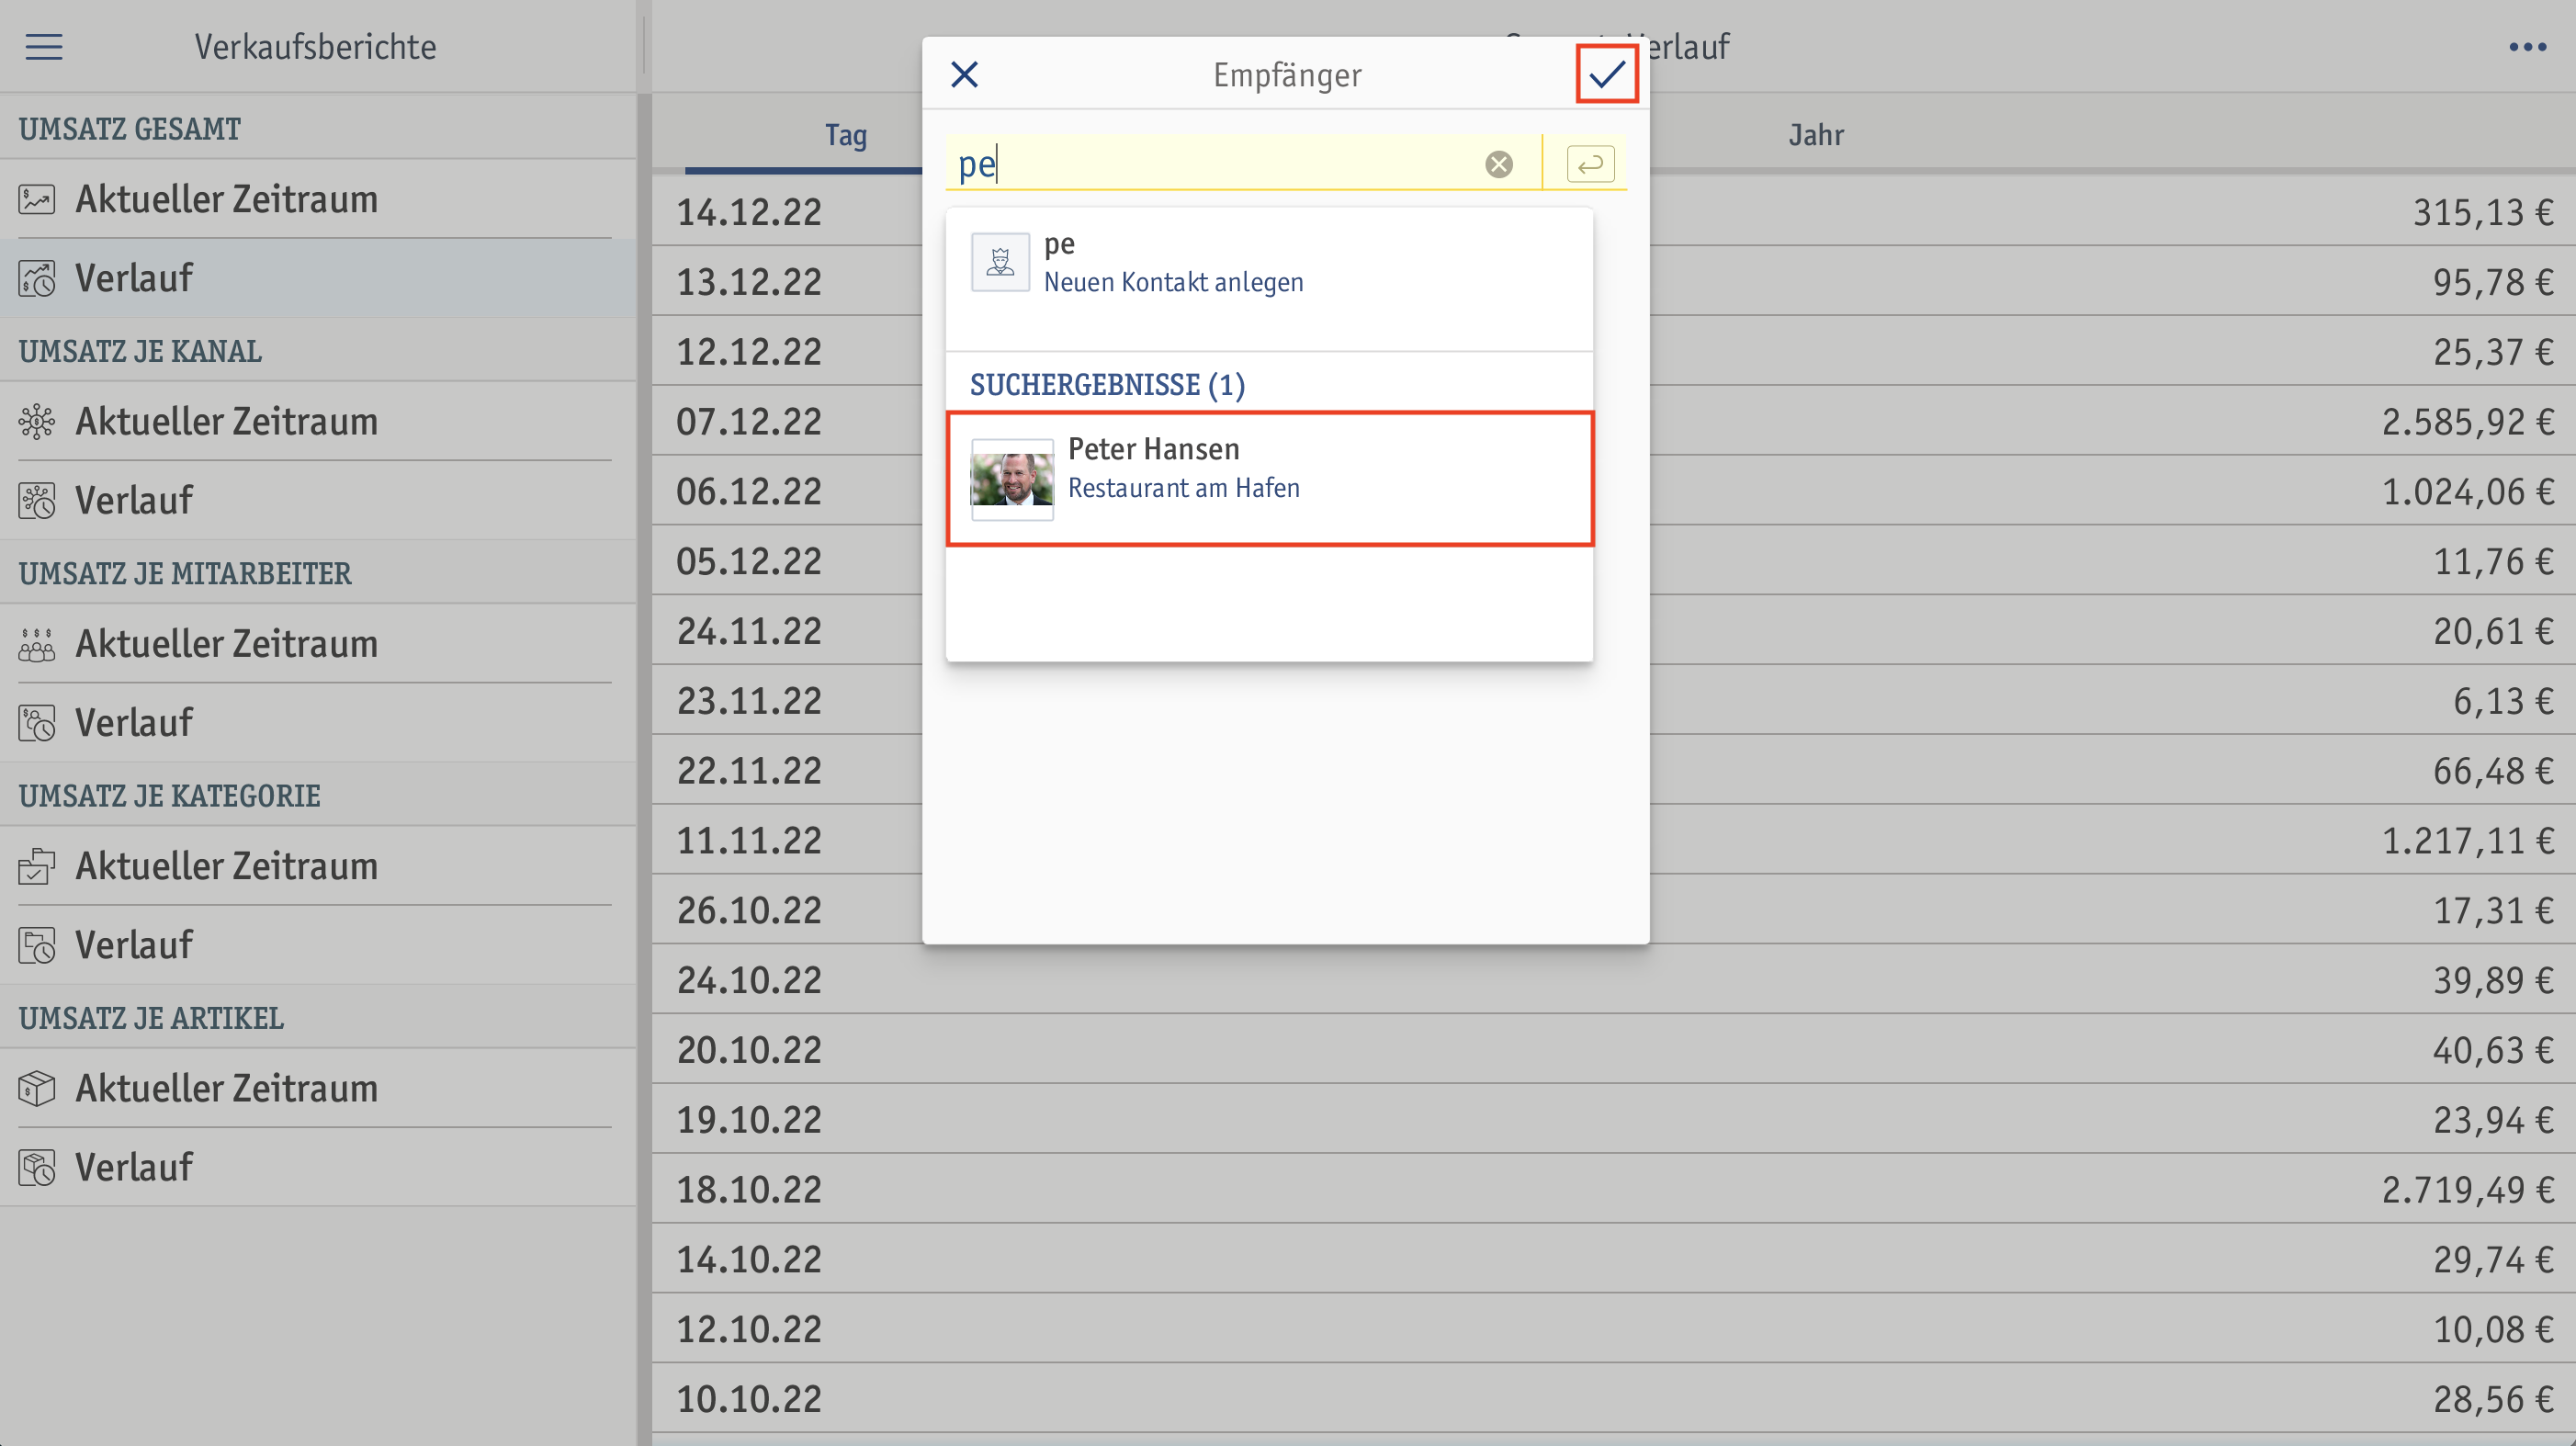Click the 1.217,11 € amount
Image resolution: width=2576 pixels, height=1446 pixels.
[2467, 840]
